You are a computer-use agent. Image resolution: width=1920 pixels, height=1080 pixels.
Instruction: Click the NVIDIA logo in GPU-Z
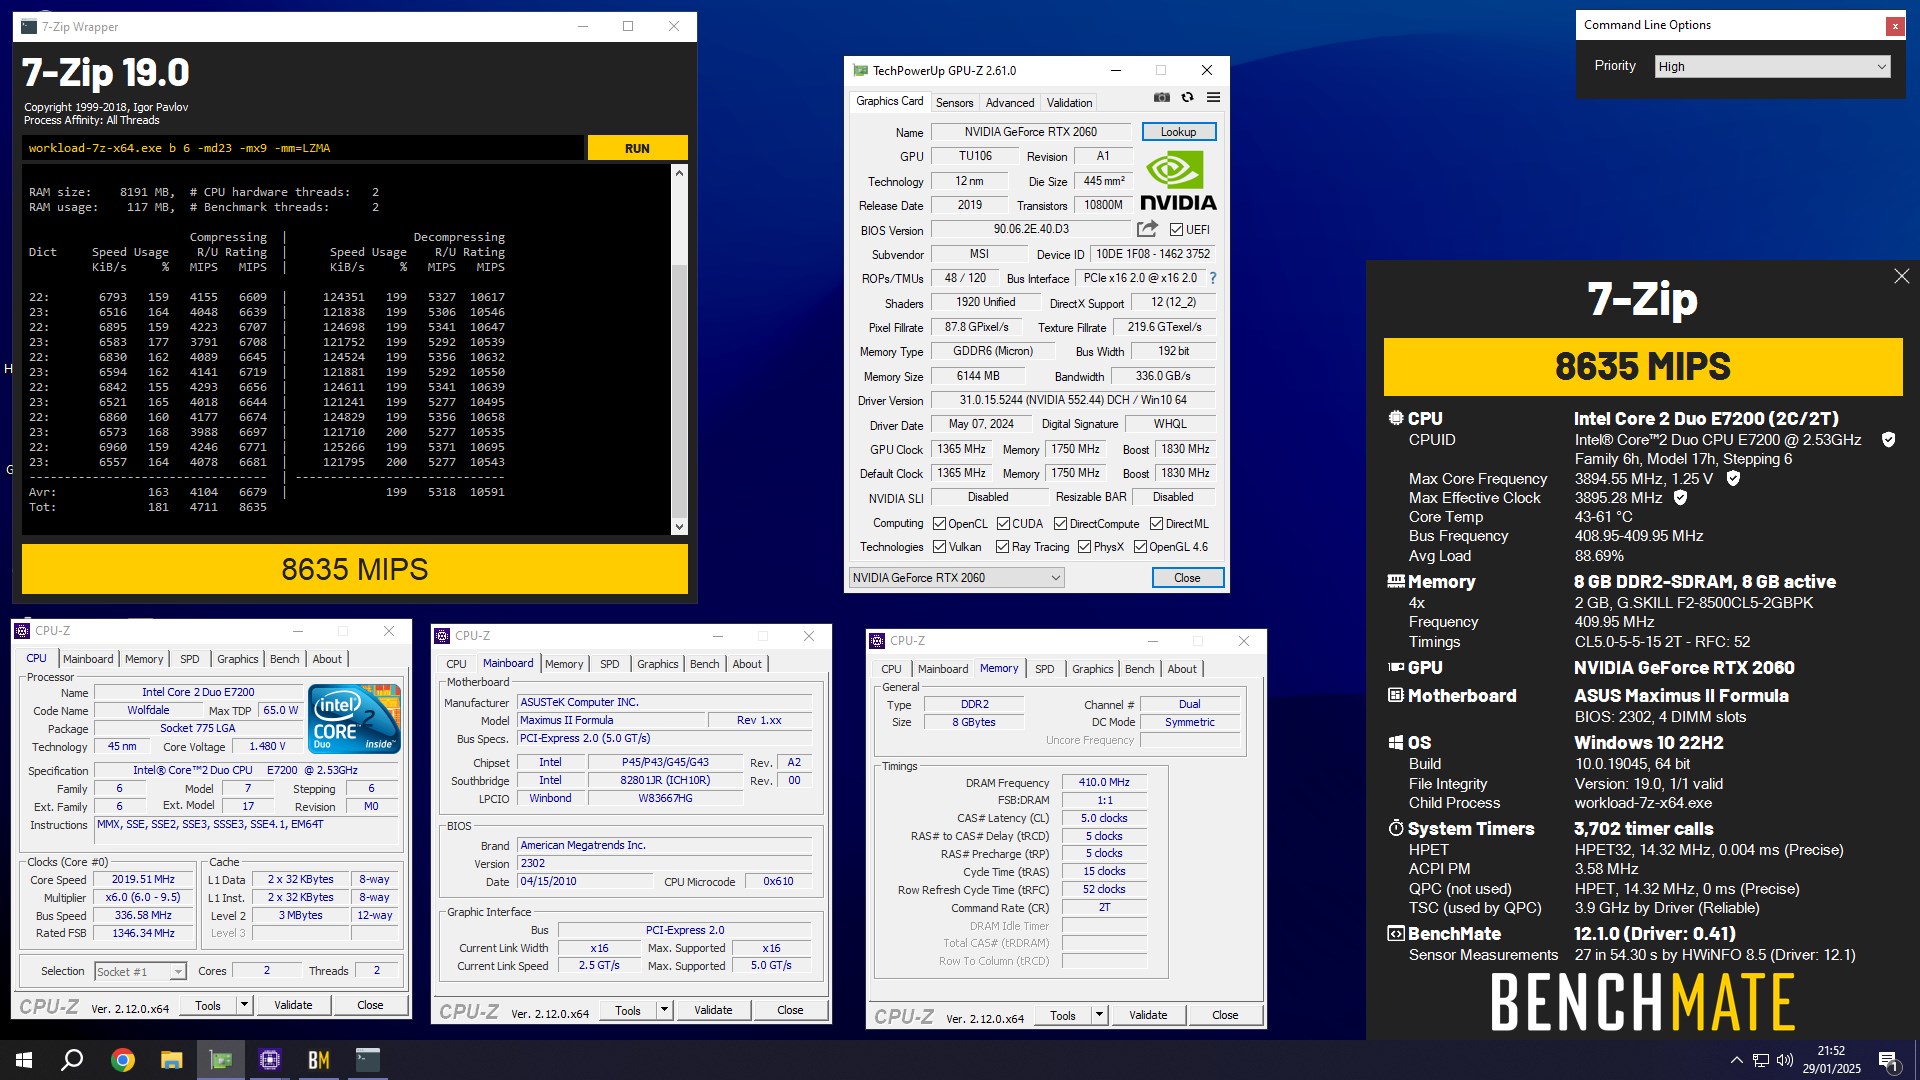[1178, 181]
